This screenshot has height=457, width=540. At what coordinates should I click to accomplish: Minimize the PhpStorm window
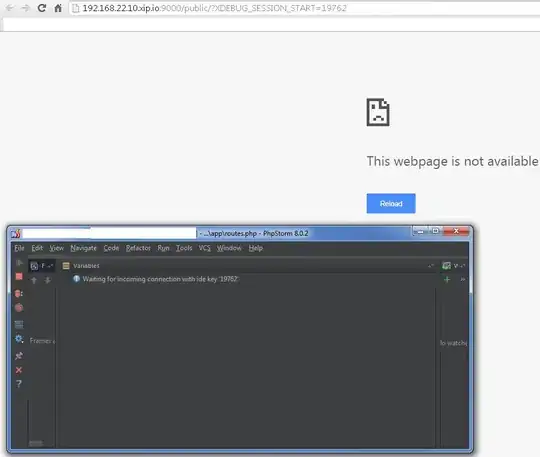point(420,231)
